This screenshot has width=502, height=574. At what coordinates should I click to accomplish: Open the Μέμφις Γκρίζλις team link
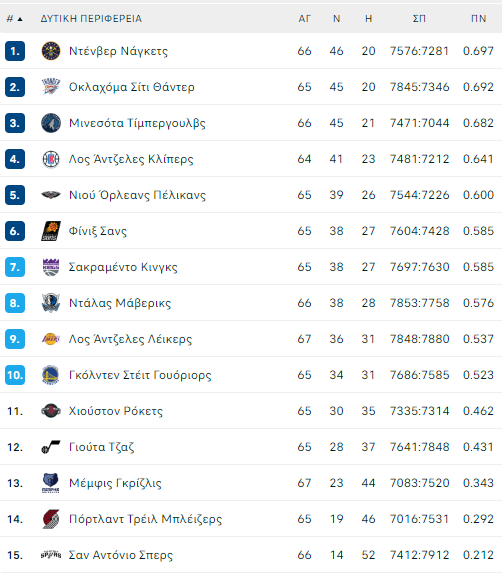pos(115,483)
